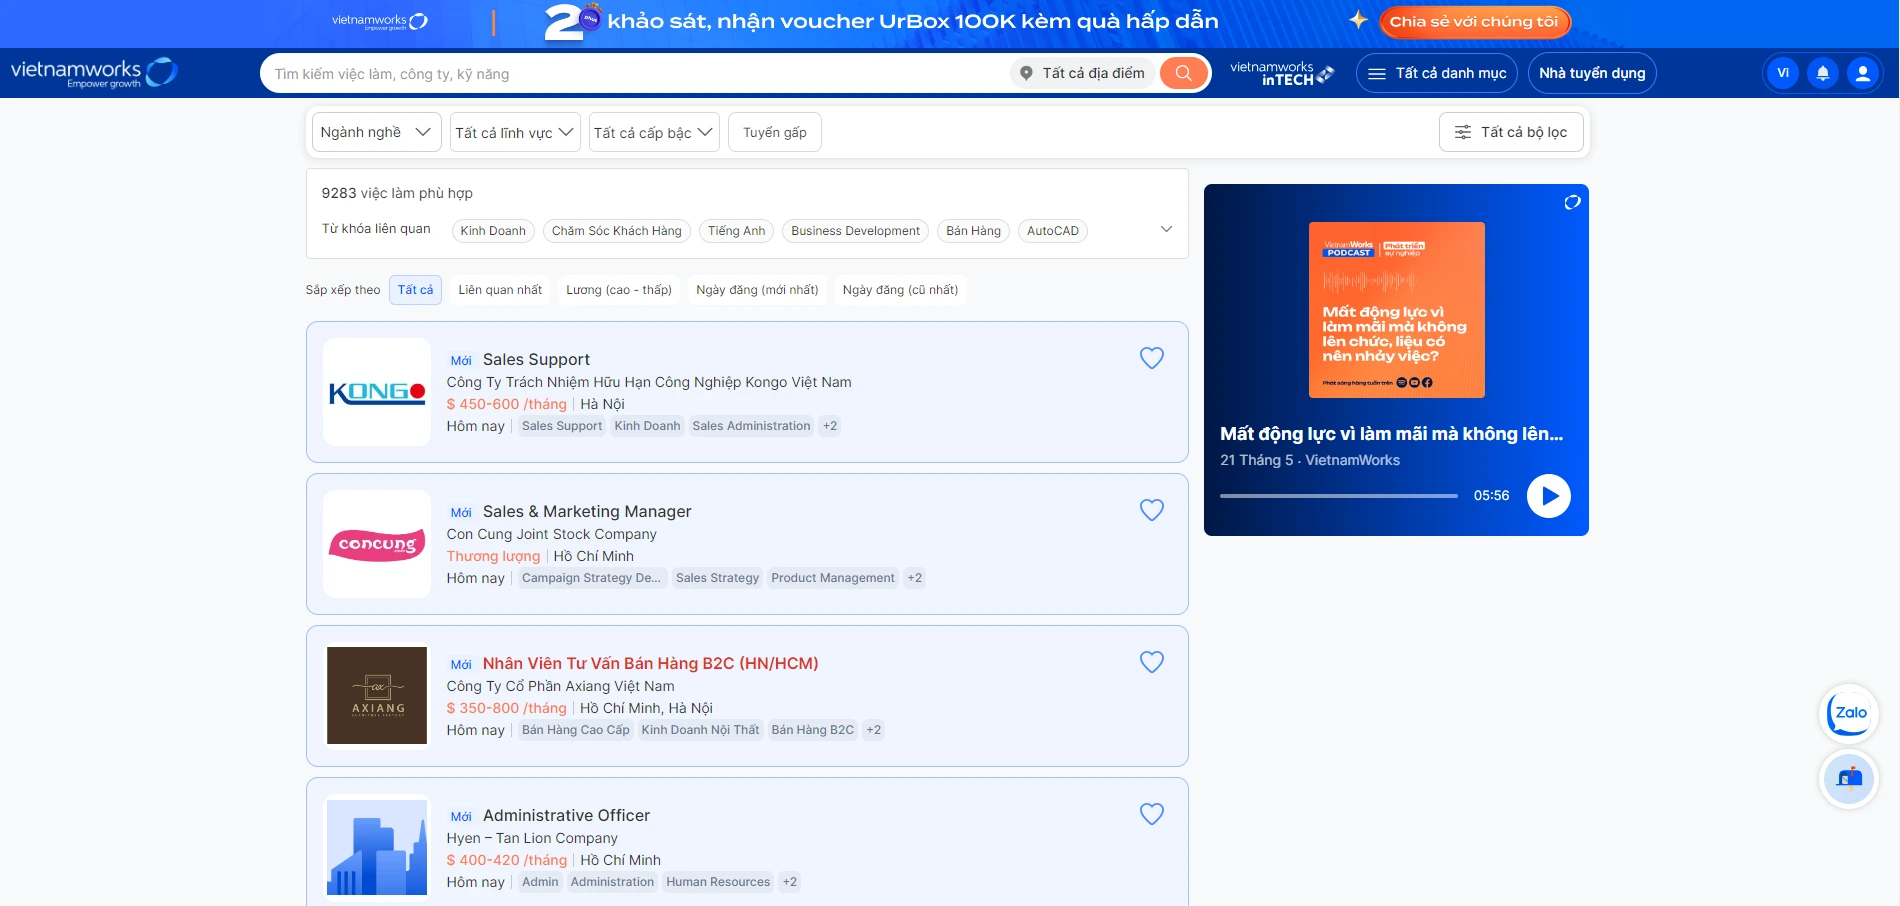Click the orange search magnifier button

(x=1183, y=73)
